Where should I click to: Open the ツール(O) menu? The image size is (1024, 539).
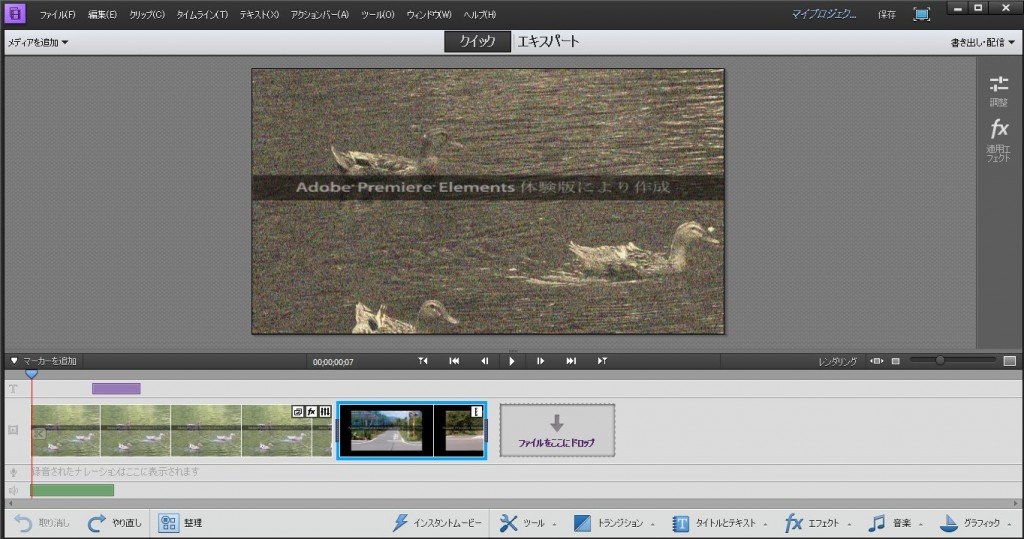[378, 14]
